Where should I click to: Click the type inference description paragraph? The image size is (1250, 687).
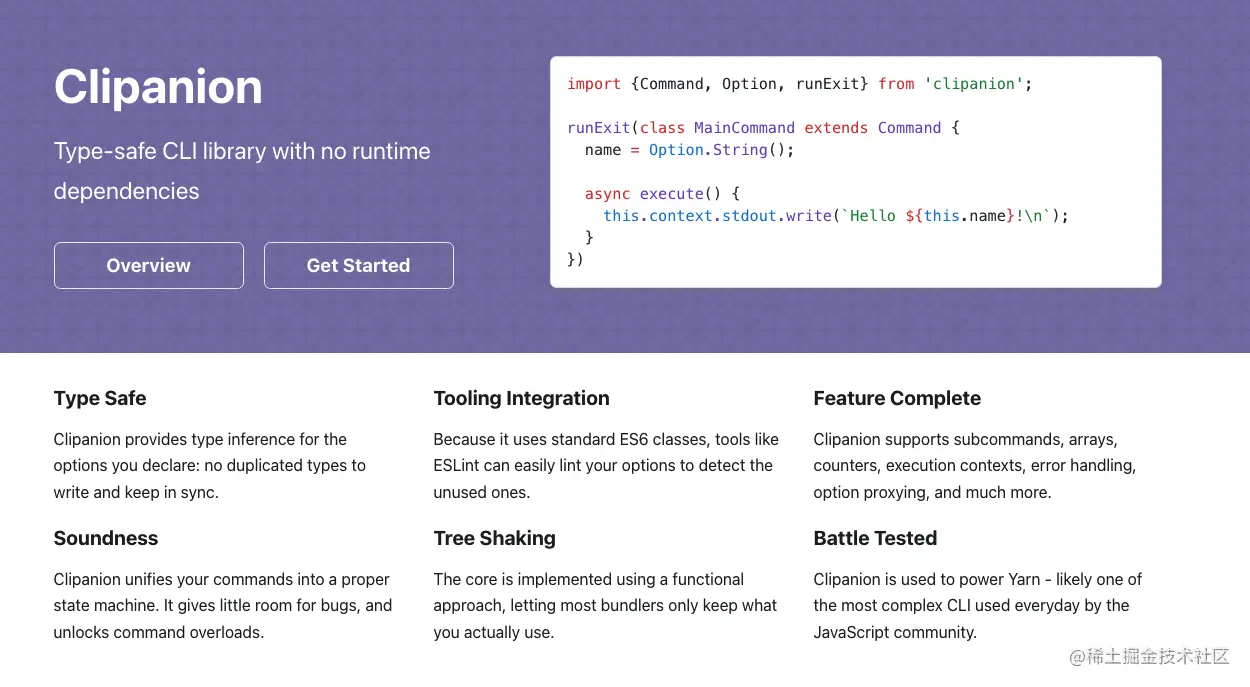[210, 465]
